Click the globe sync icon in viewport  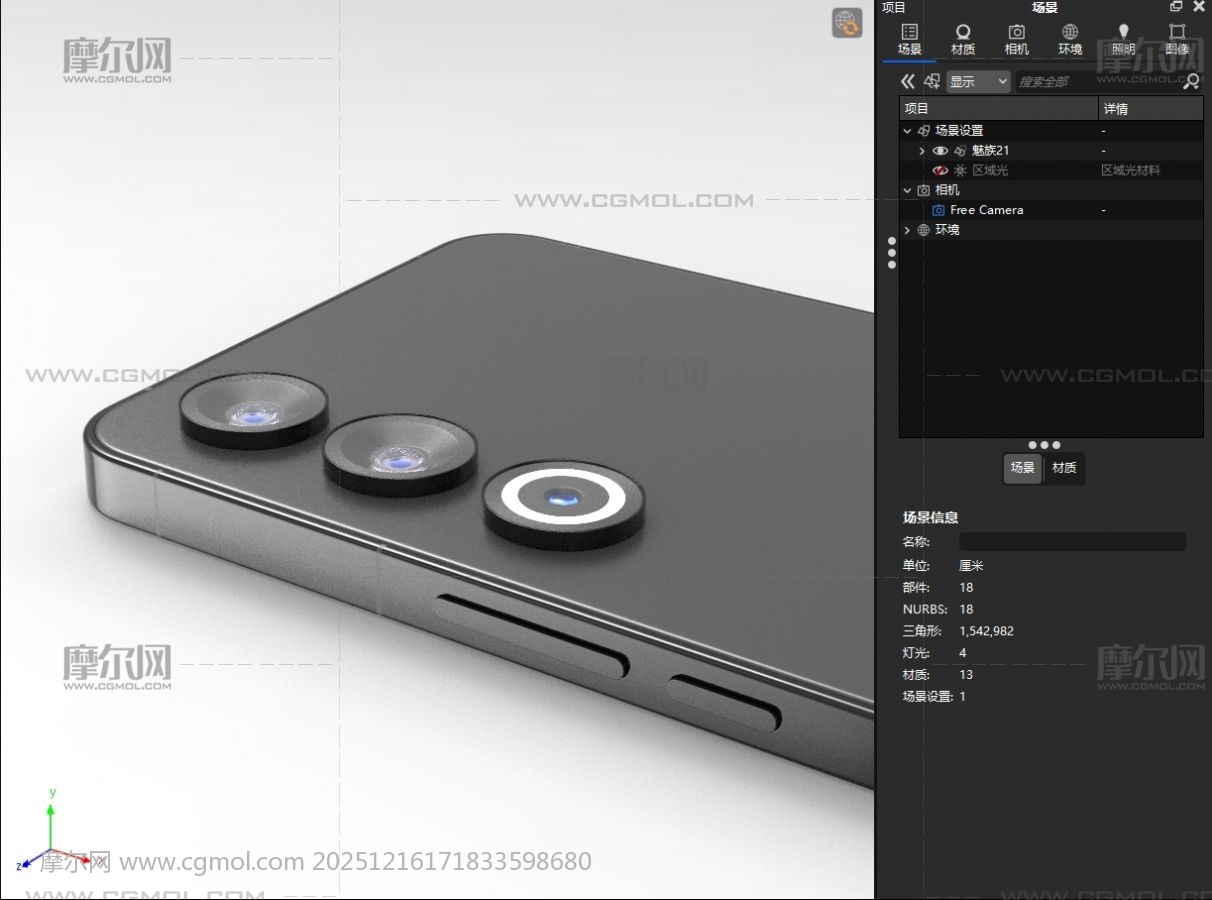click(847, 23)
